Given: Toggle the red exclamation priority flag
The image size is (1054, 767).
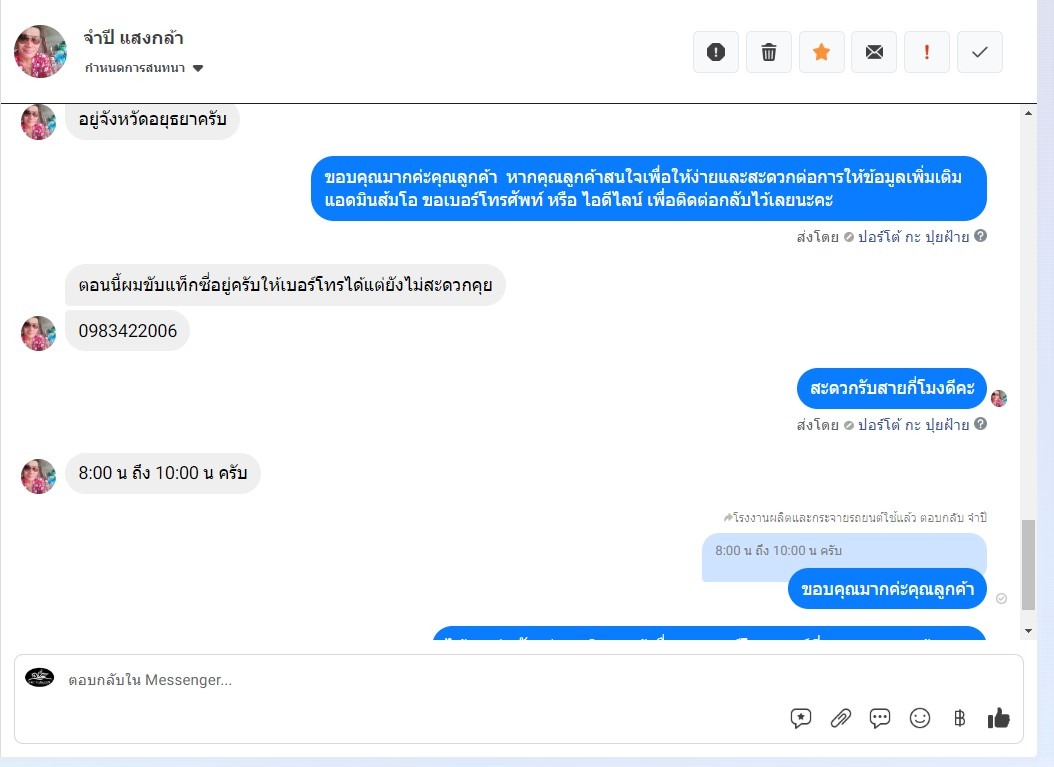Looking at the screenshot, I should click(x=927, y=52).
